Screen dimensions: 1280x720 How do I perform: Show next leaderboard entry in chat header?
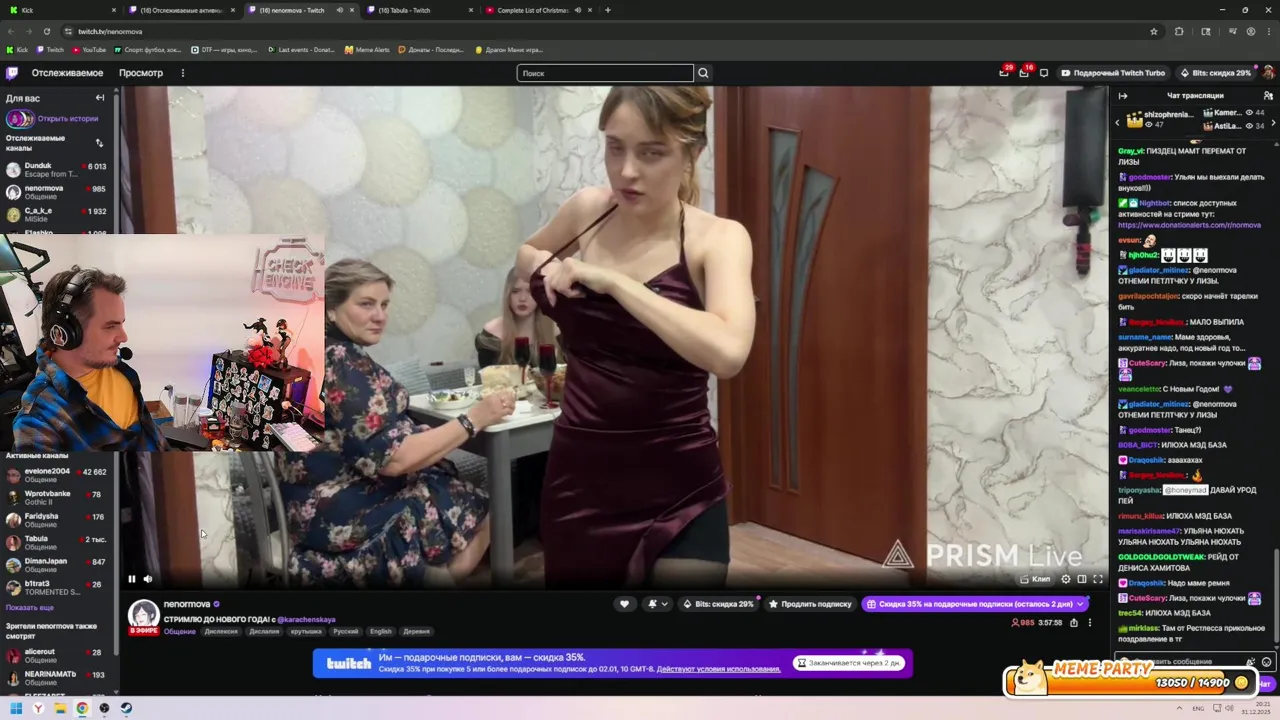coord(1273,122)
